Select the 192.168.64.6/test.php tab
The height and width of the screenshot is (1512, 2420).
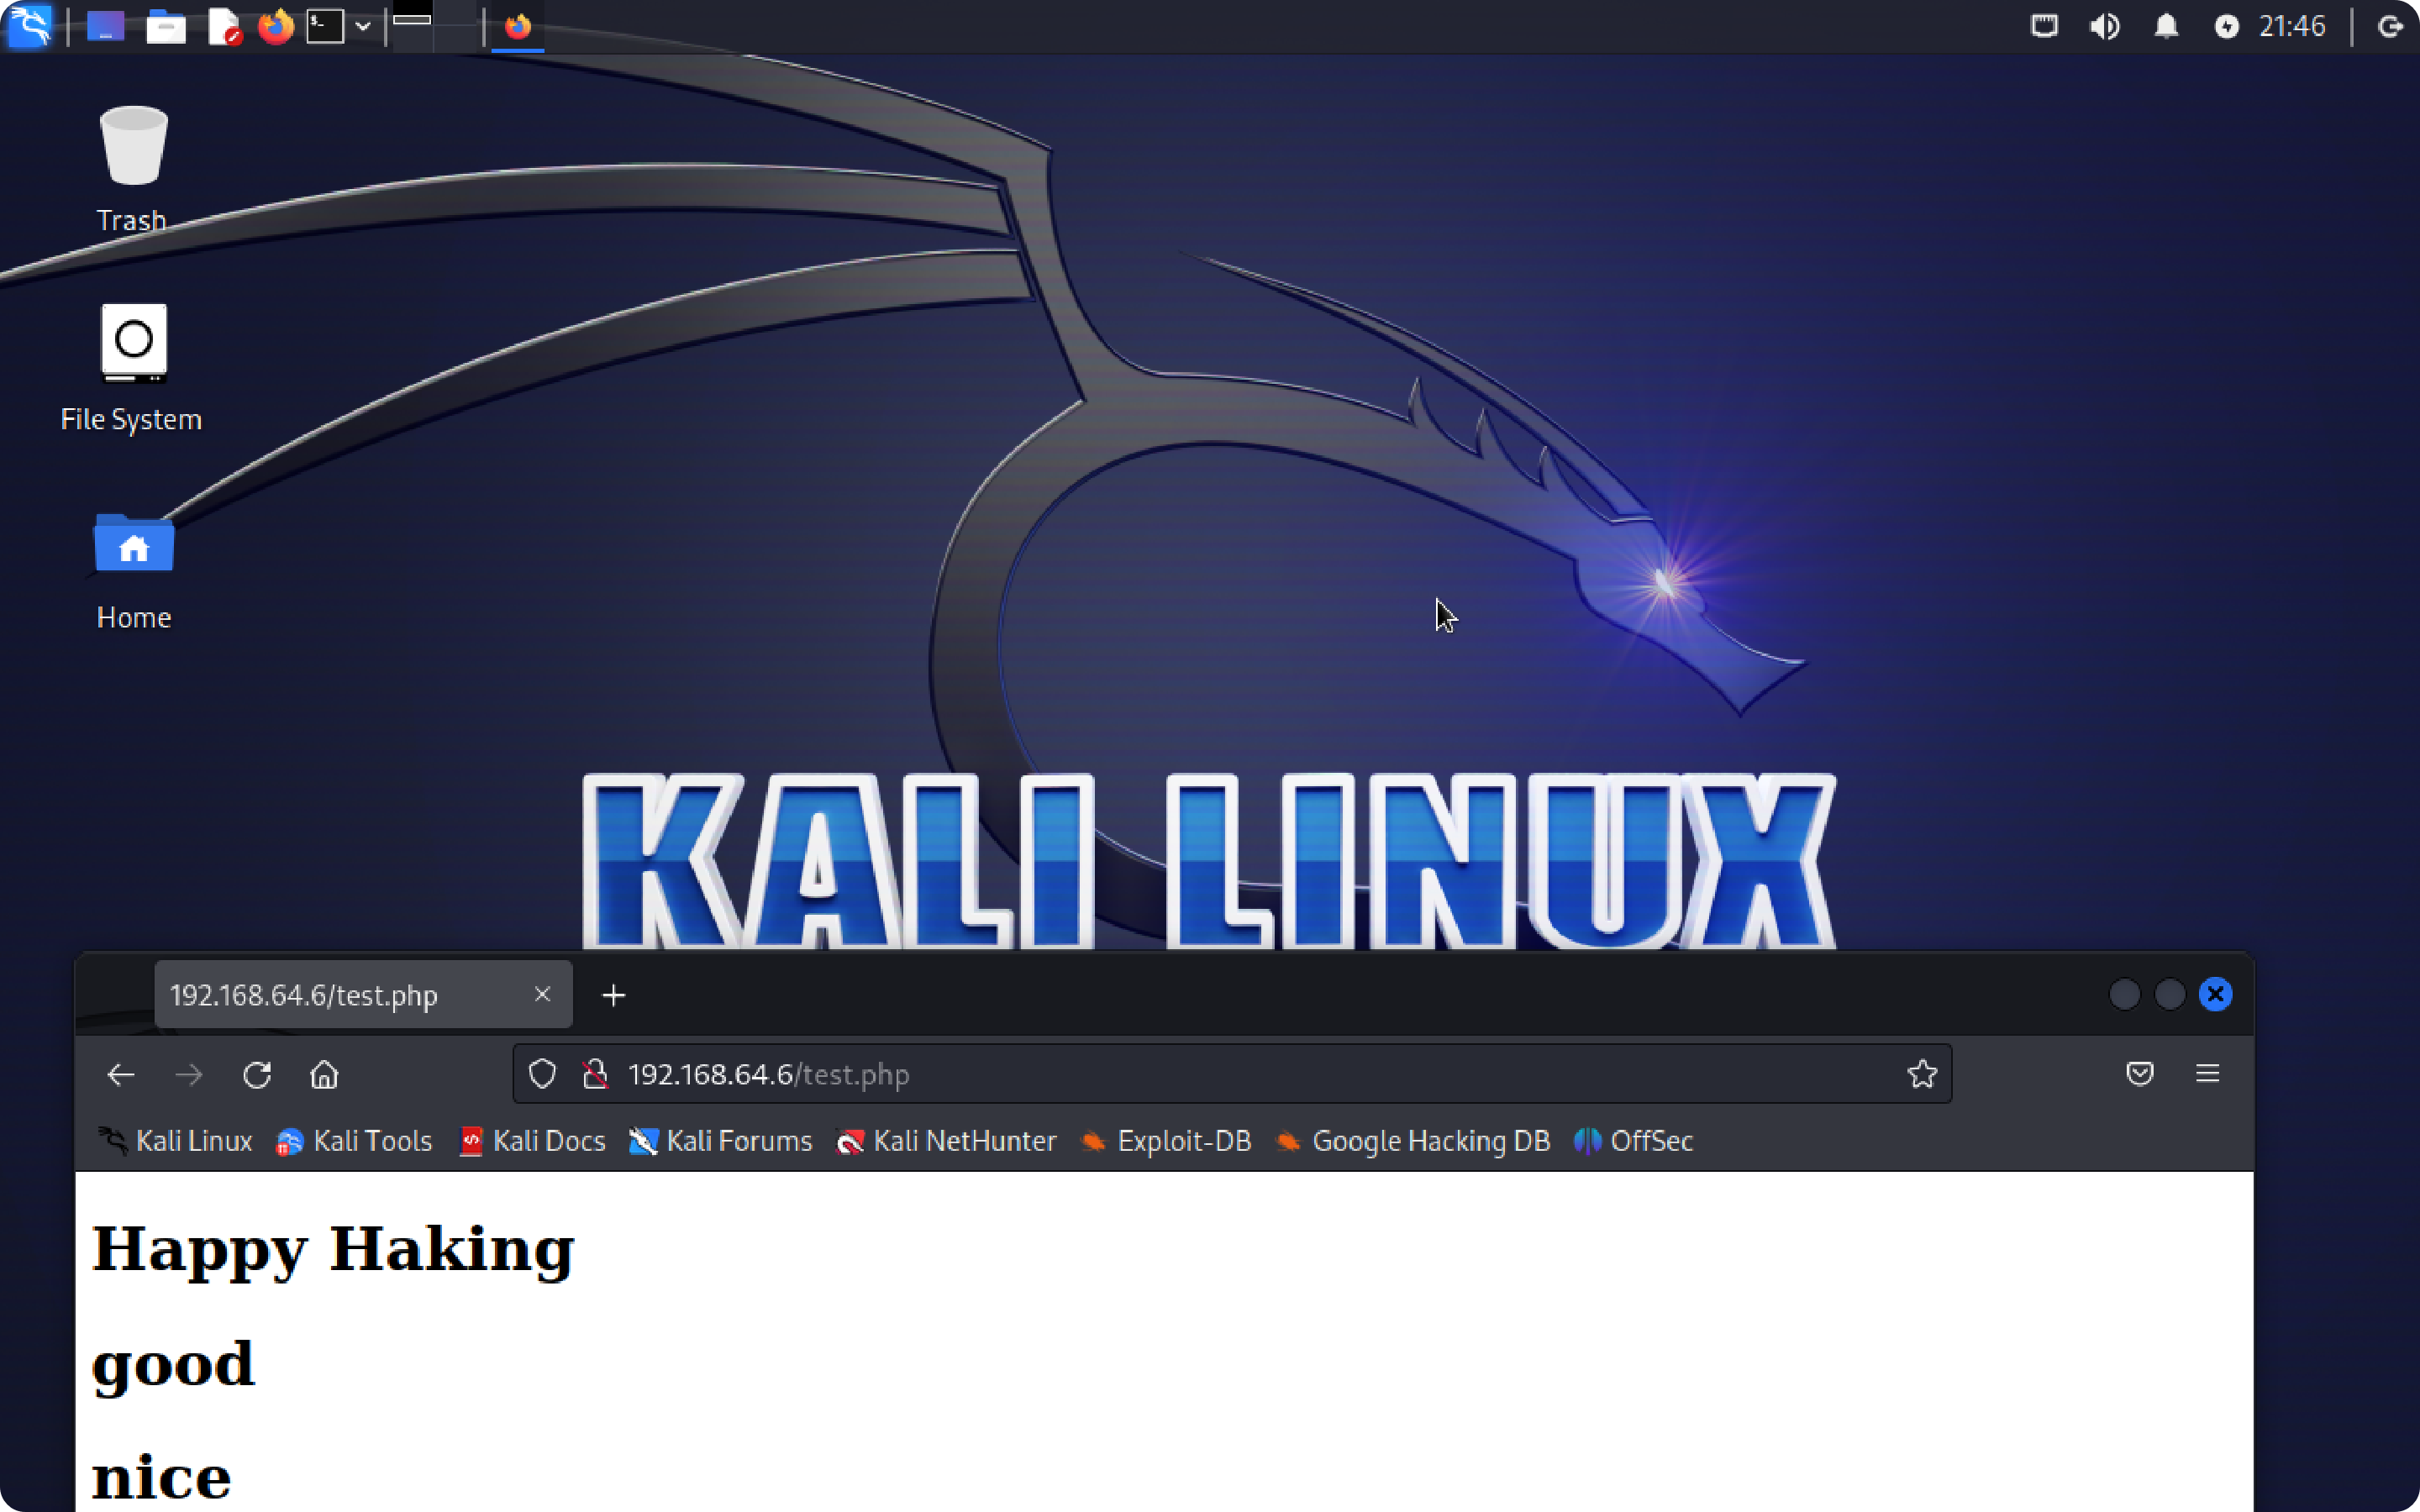coord(363,994)
